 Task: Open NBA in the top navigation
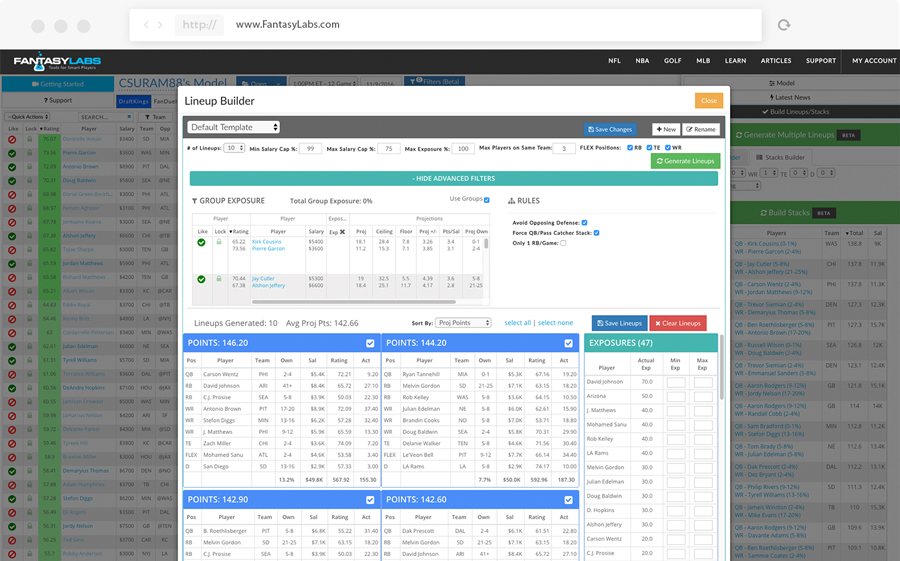[642, 61]
